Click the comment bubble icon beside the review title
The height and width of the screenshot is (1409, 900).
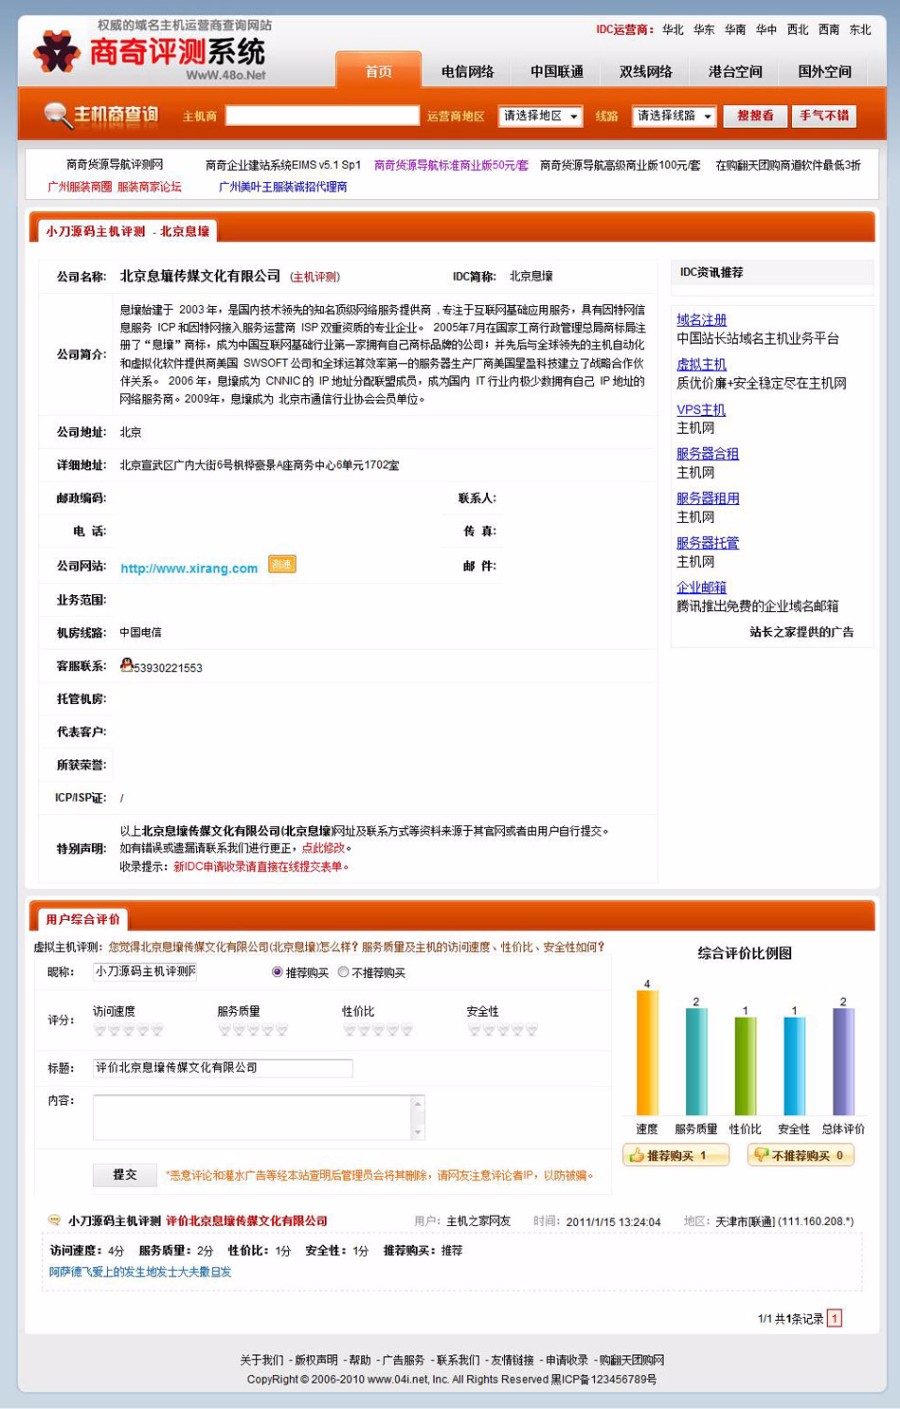pyautogui.click(x=55, y=1221)
